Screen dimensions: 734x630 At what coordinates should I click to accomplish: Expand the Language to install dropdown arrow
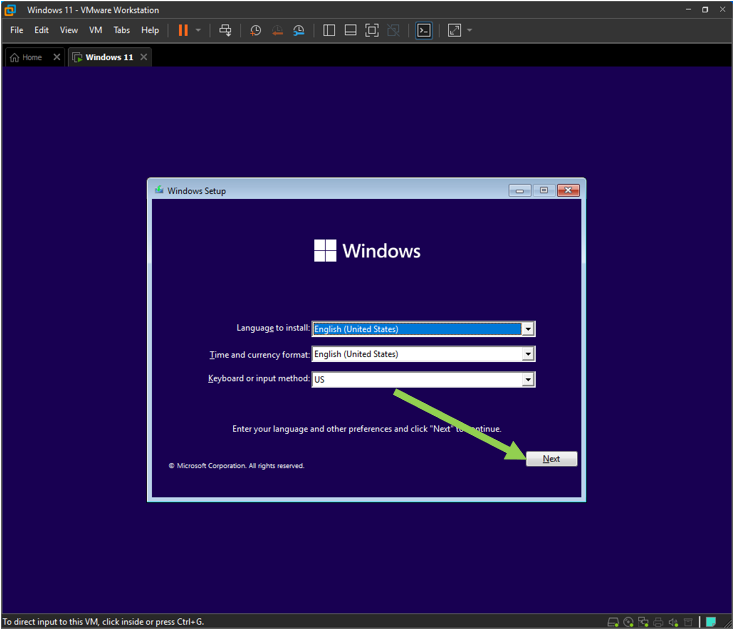pyautogui.click(x=528, y=329)
